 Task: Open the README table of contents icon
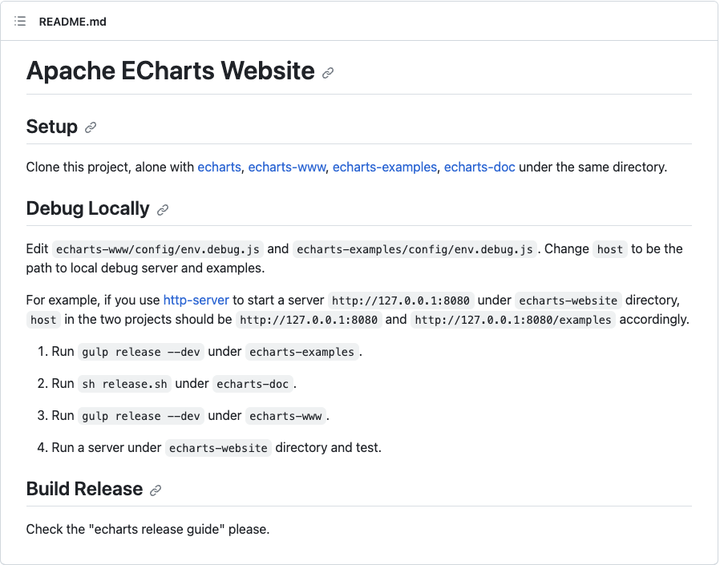20,21
